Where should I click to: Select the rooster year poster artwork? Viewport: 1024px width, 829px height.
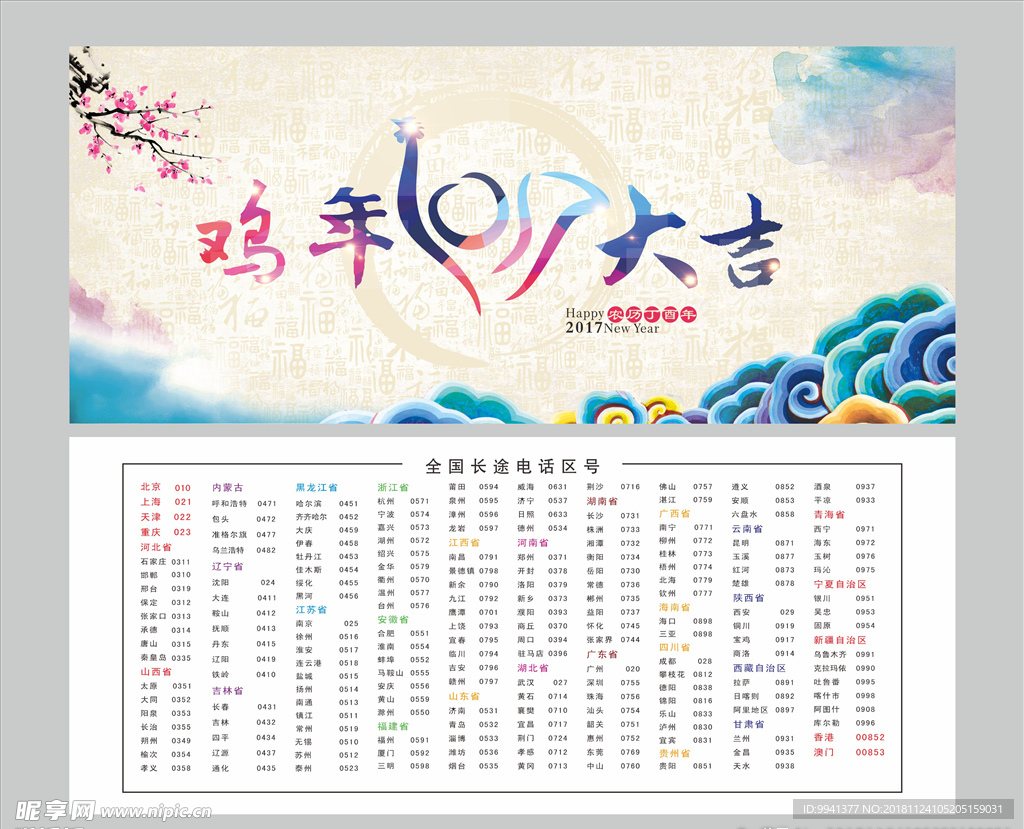point(513,235)
